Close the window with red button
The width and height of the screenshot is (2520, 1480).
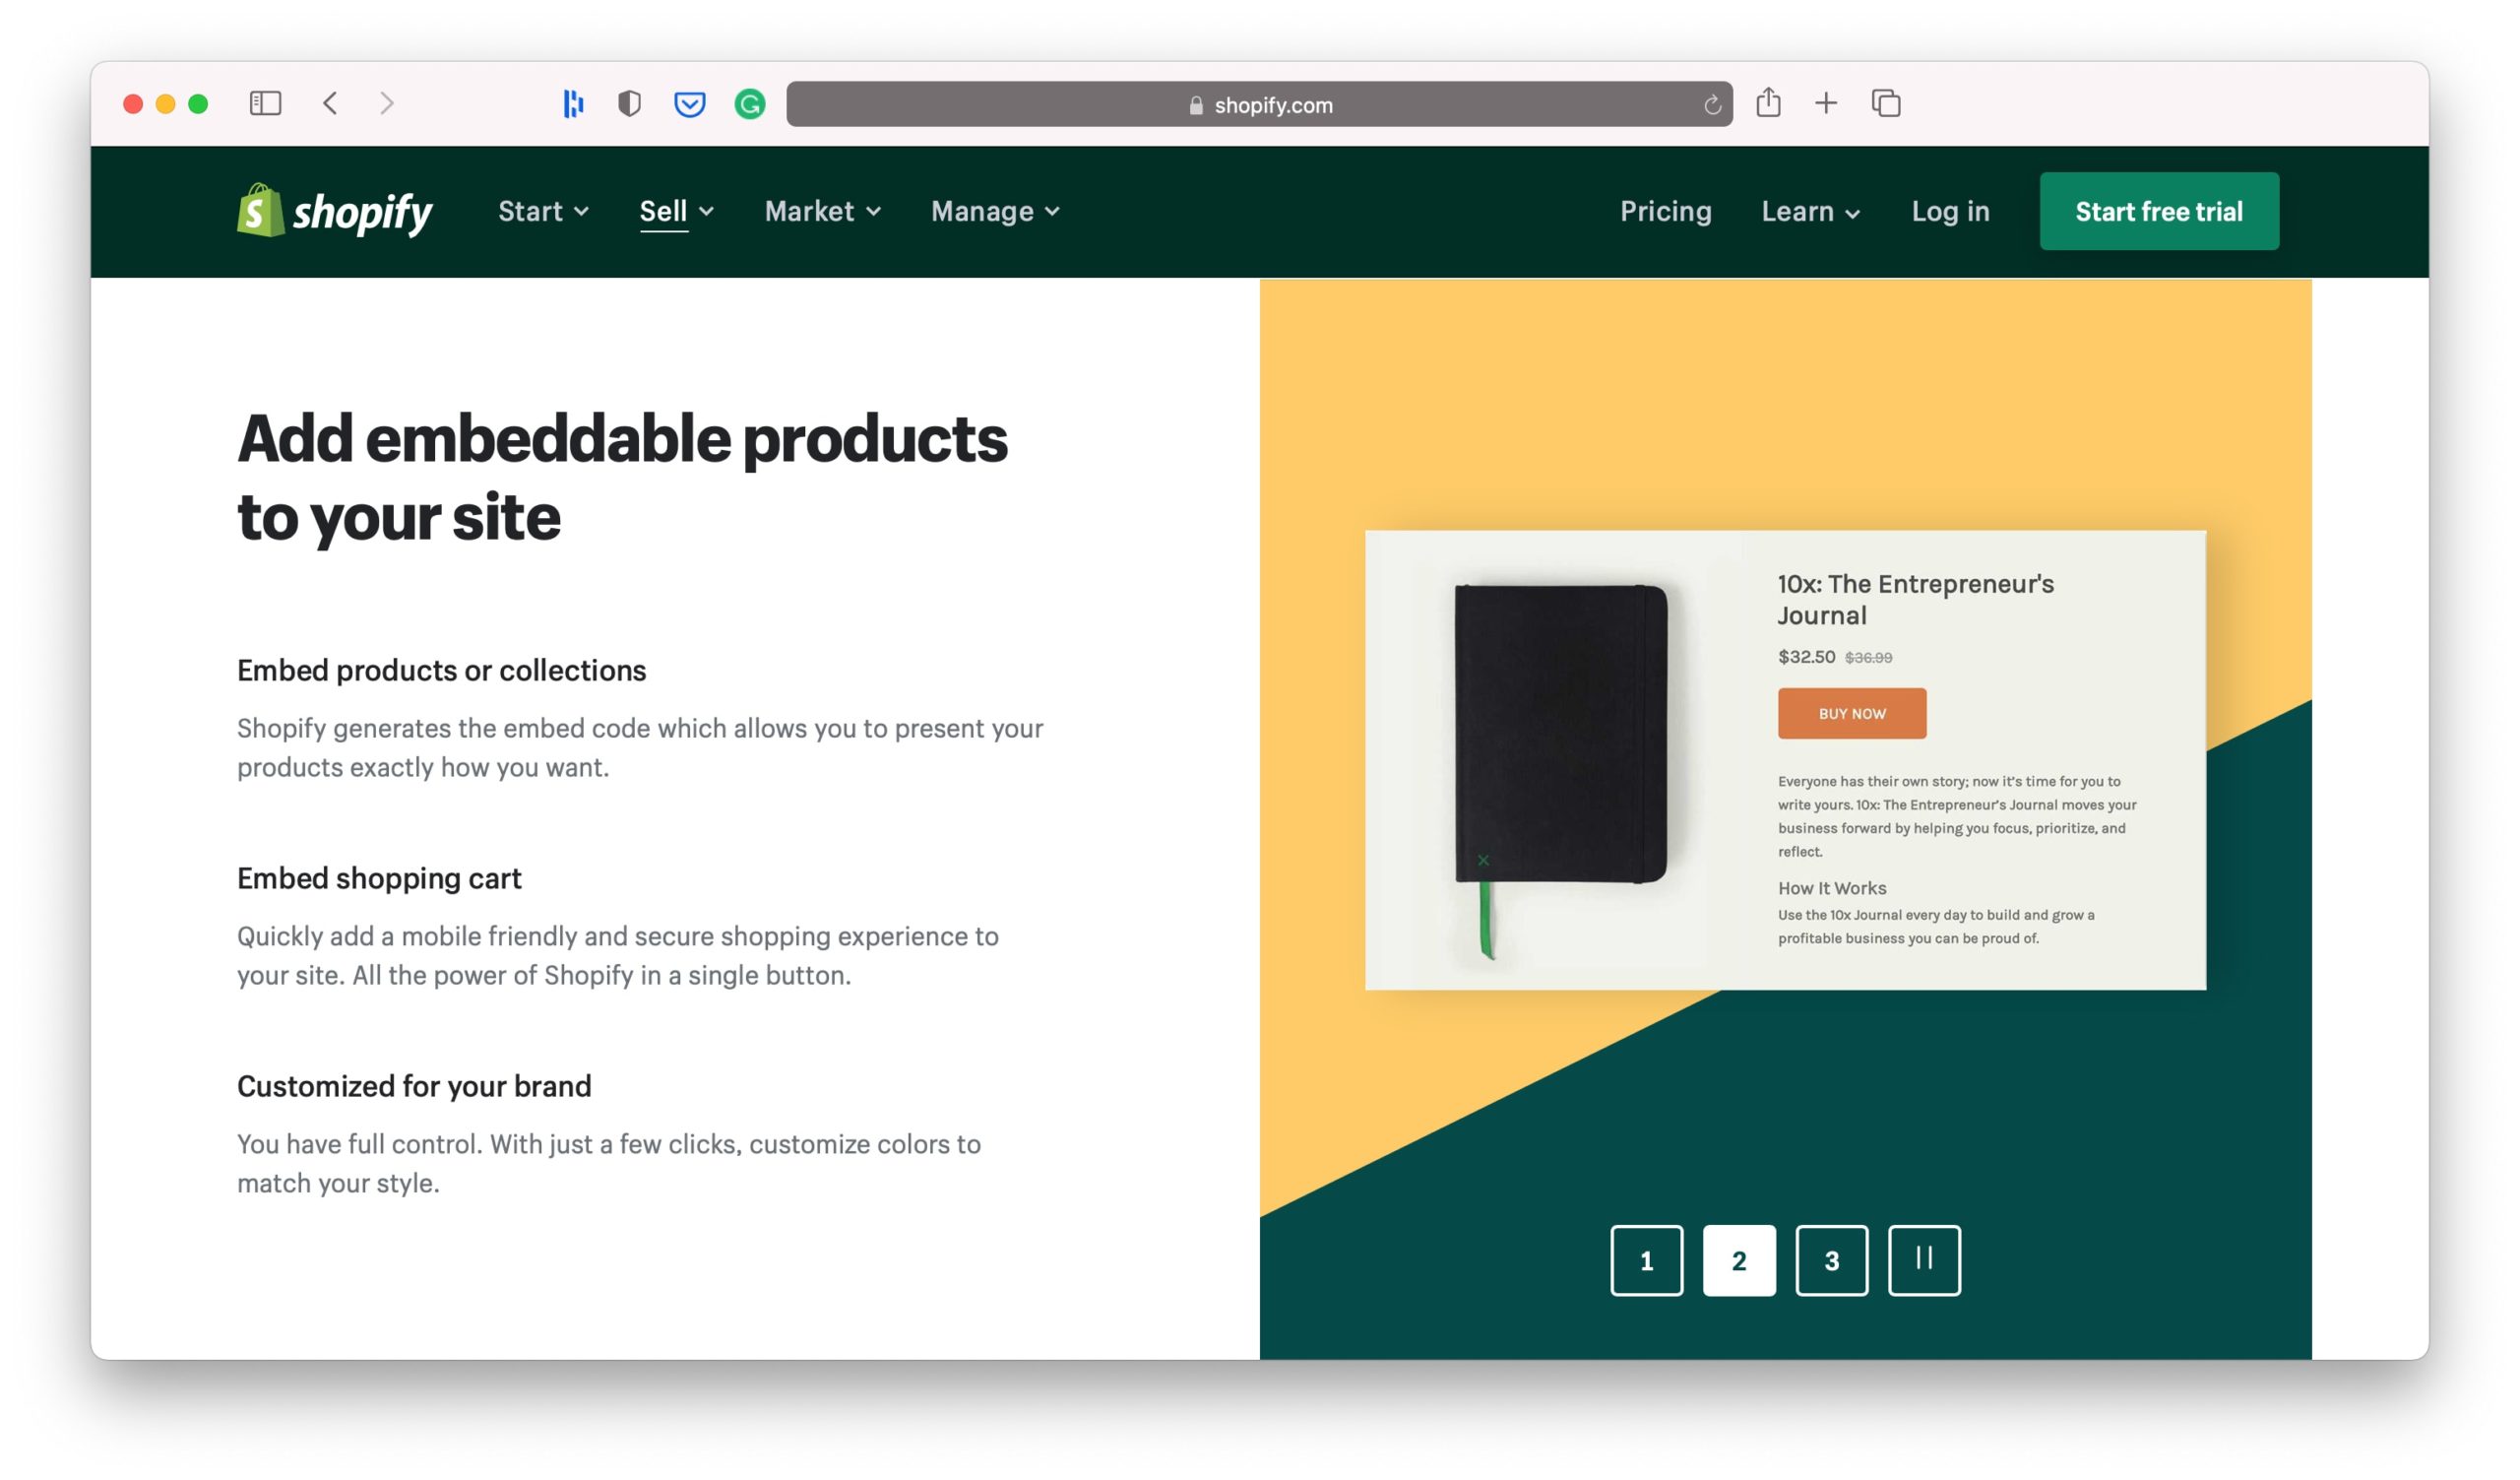(x=133, y=104)
